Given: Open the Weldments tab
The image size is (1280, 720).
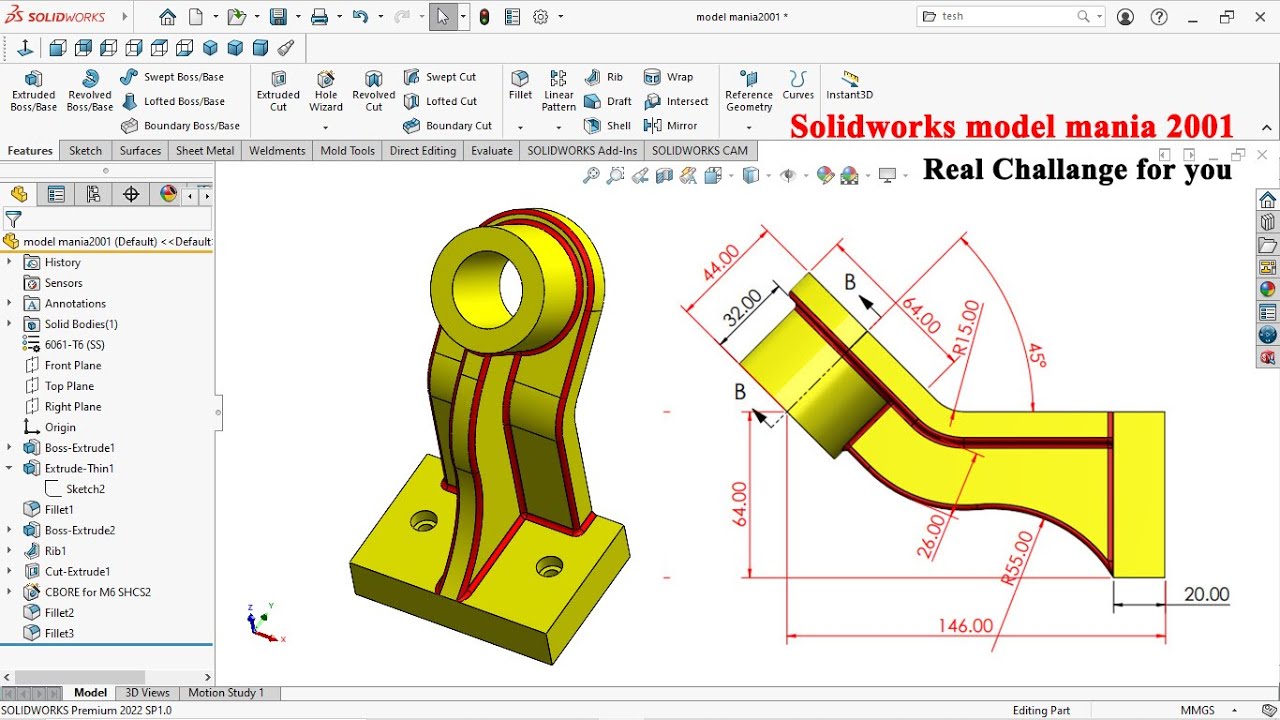Looking at the screenshot, I should tap(277, 151).
